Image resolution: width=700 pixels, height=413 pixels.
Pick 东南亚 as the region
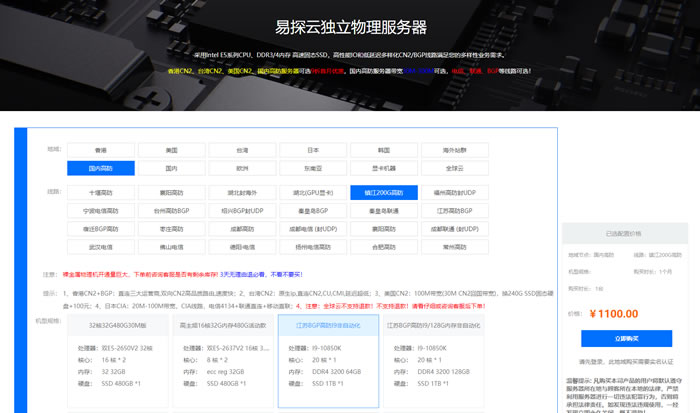click(313, 168)
